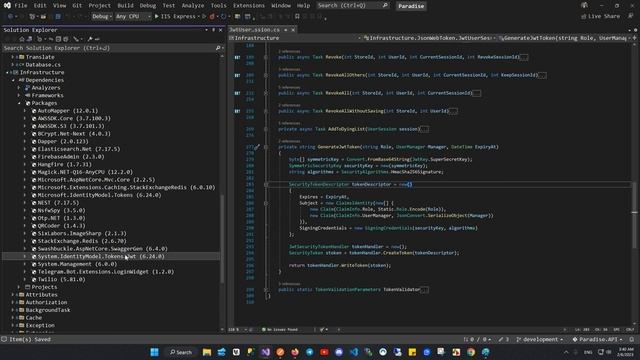Image resolution: width=640 pixels, height=360 pixels.
Task: Click the Solution Explorer Home icon
Action: point(22,39)
